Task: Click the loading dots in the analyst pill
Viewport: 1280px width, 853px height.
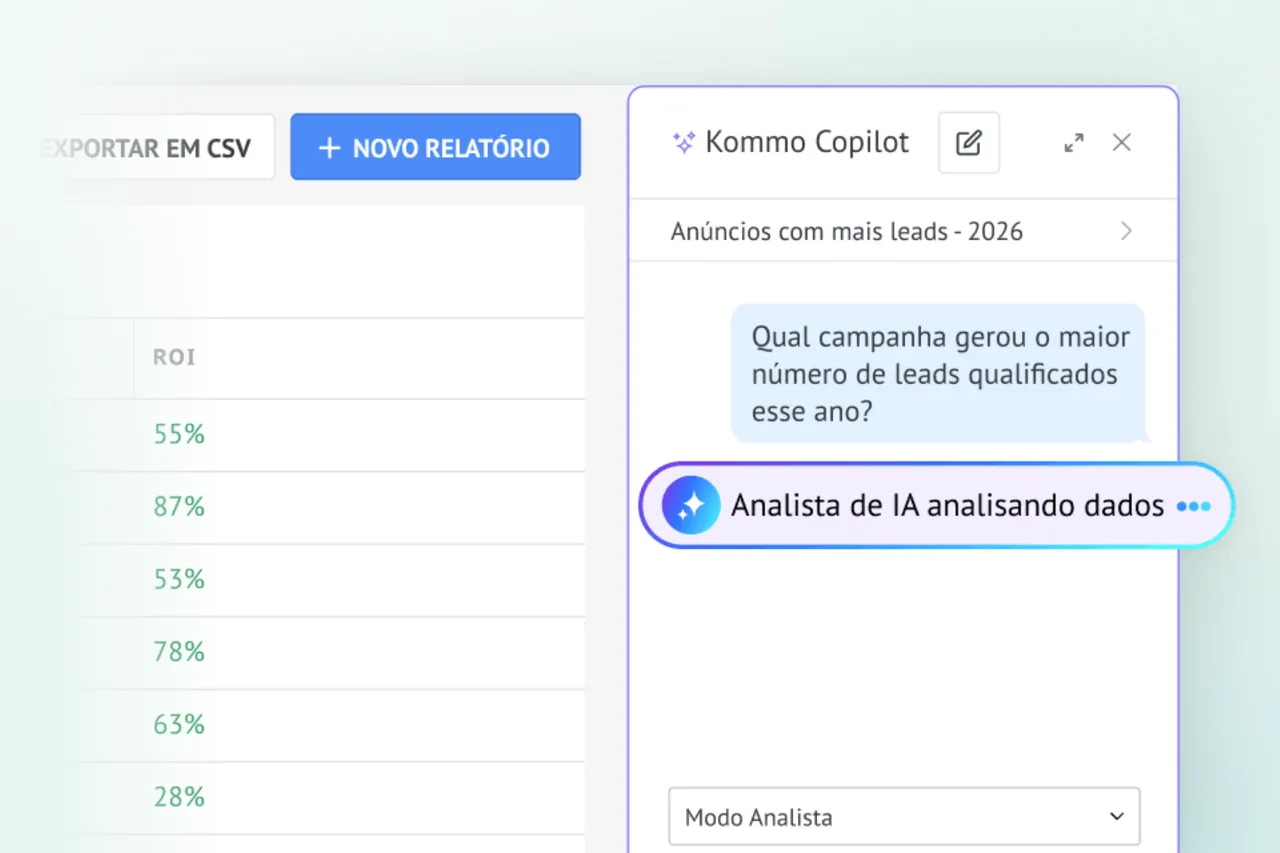Action: [x=1193, y=506]
